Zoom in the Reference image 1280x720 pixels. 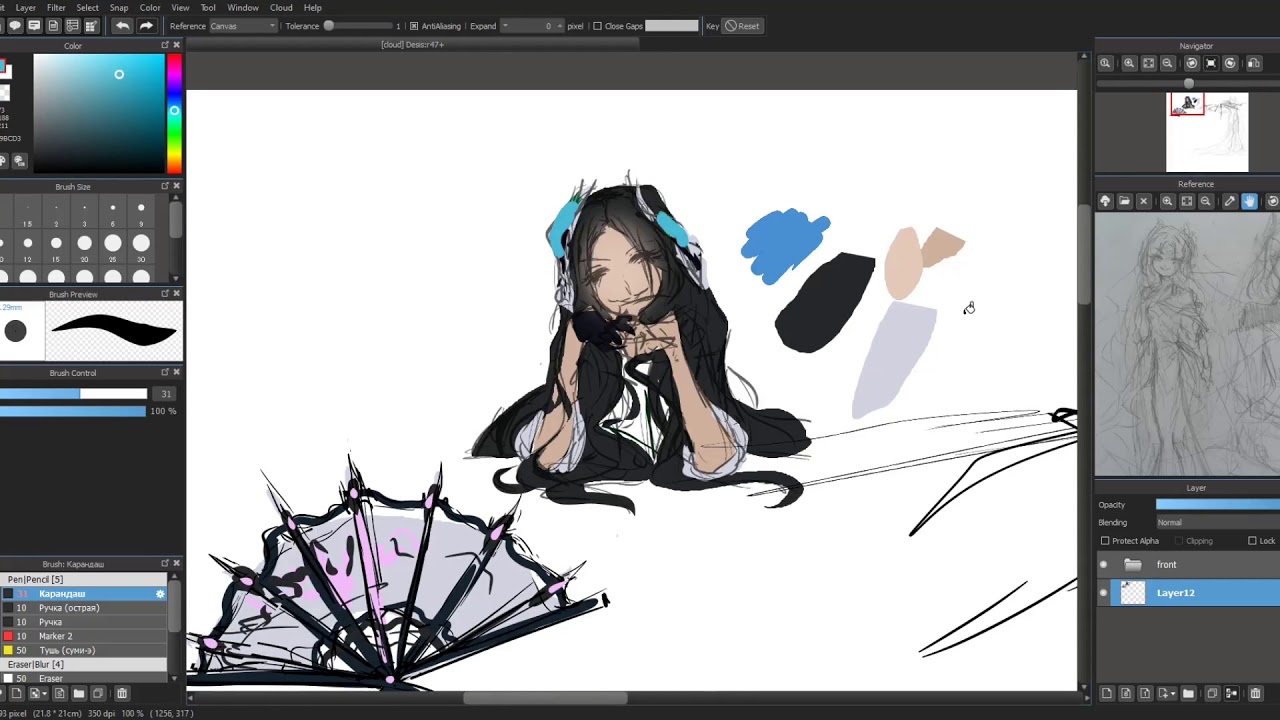1167,201
